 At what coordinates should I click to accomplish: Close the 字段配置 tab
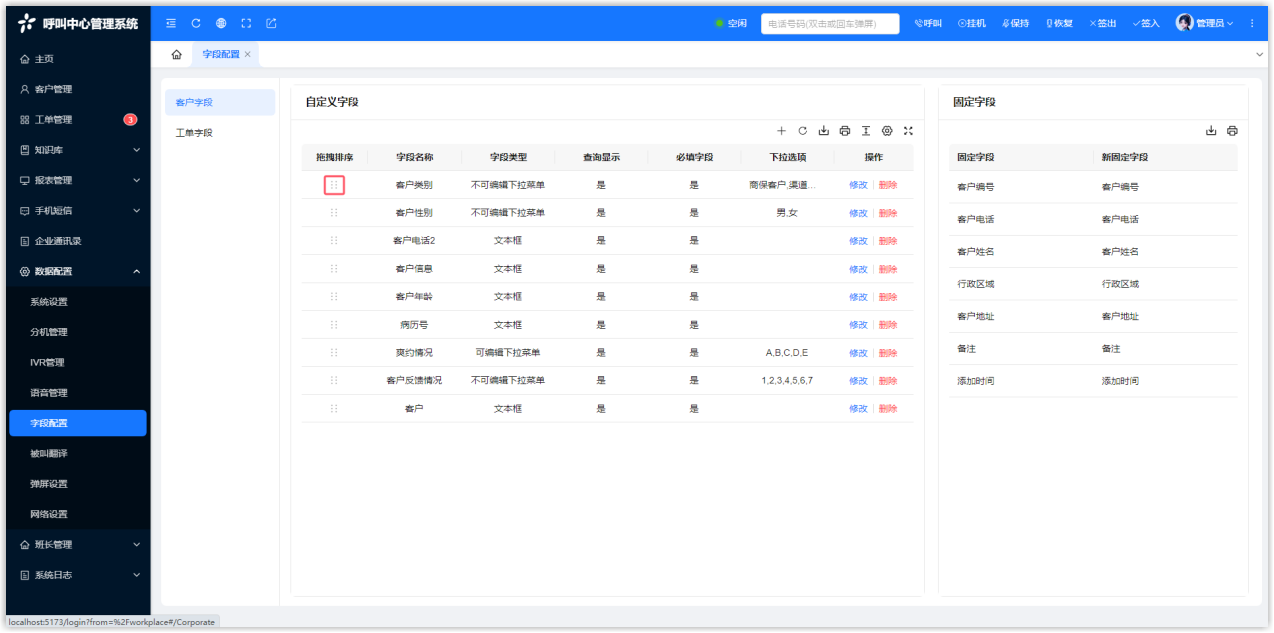pos(248,54)
